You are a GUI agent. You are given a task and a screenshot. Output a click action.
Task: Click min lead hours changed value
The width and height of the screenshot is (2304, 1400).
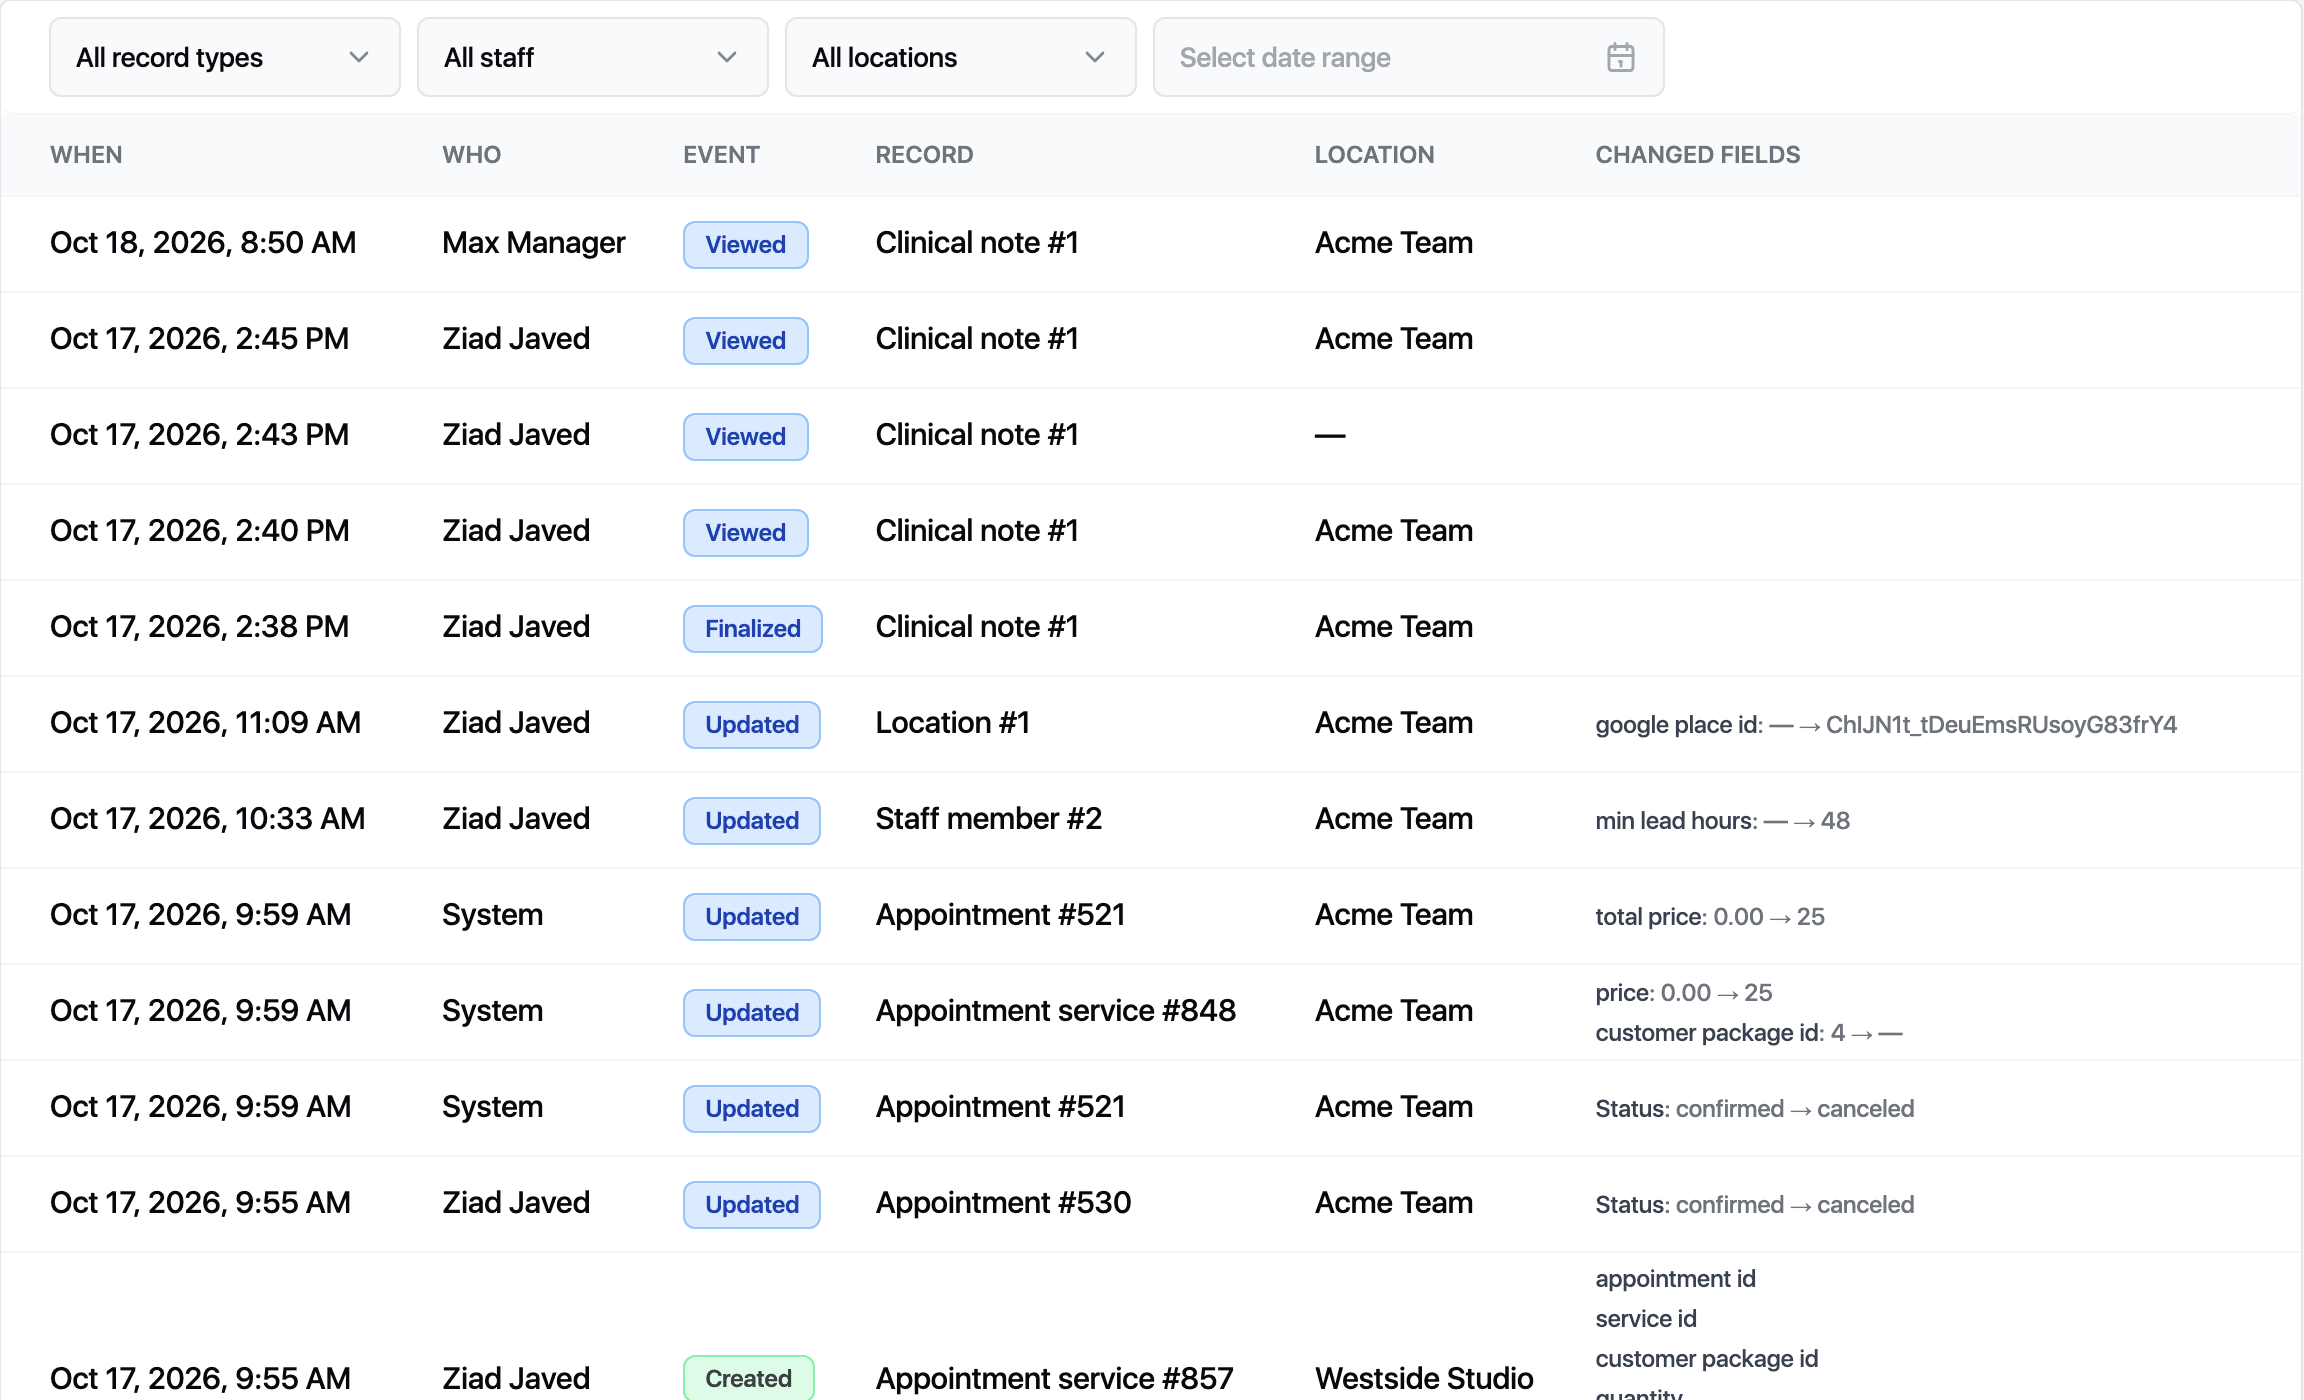pos(1723,820)
